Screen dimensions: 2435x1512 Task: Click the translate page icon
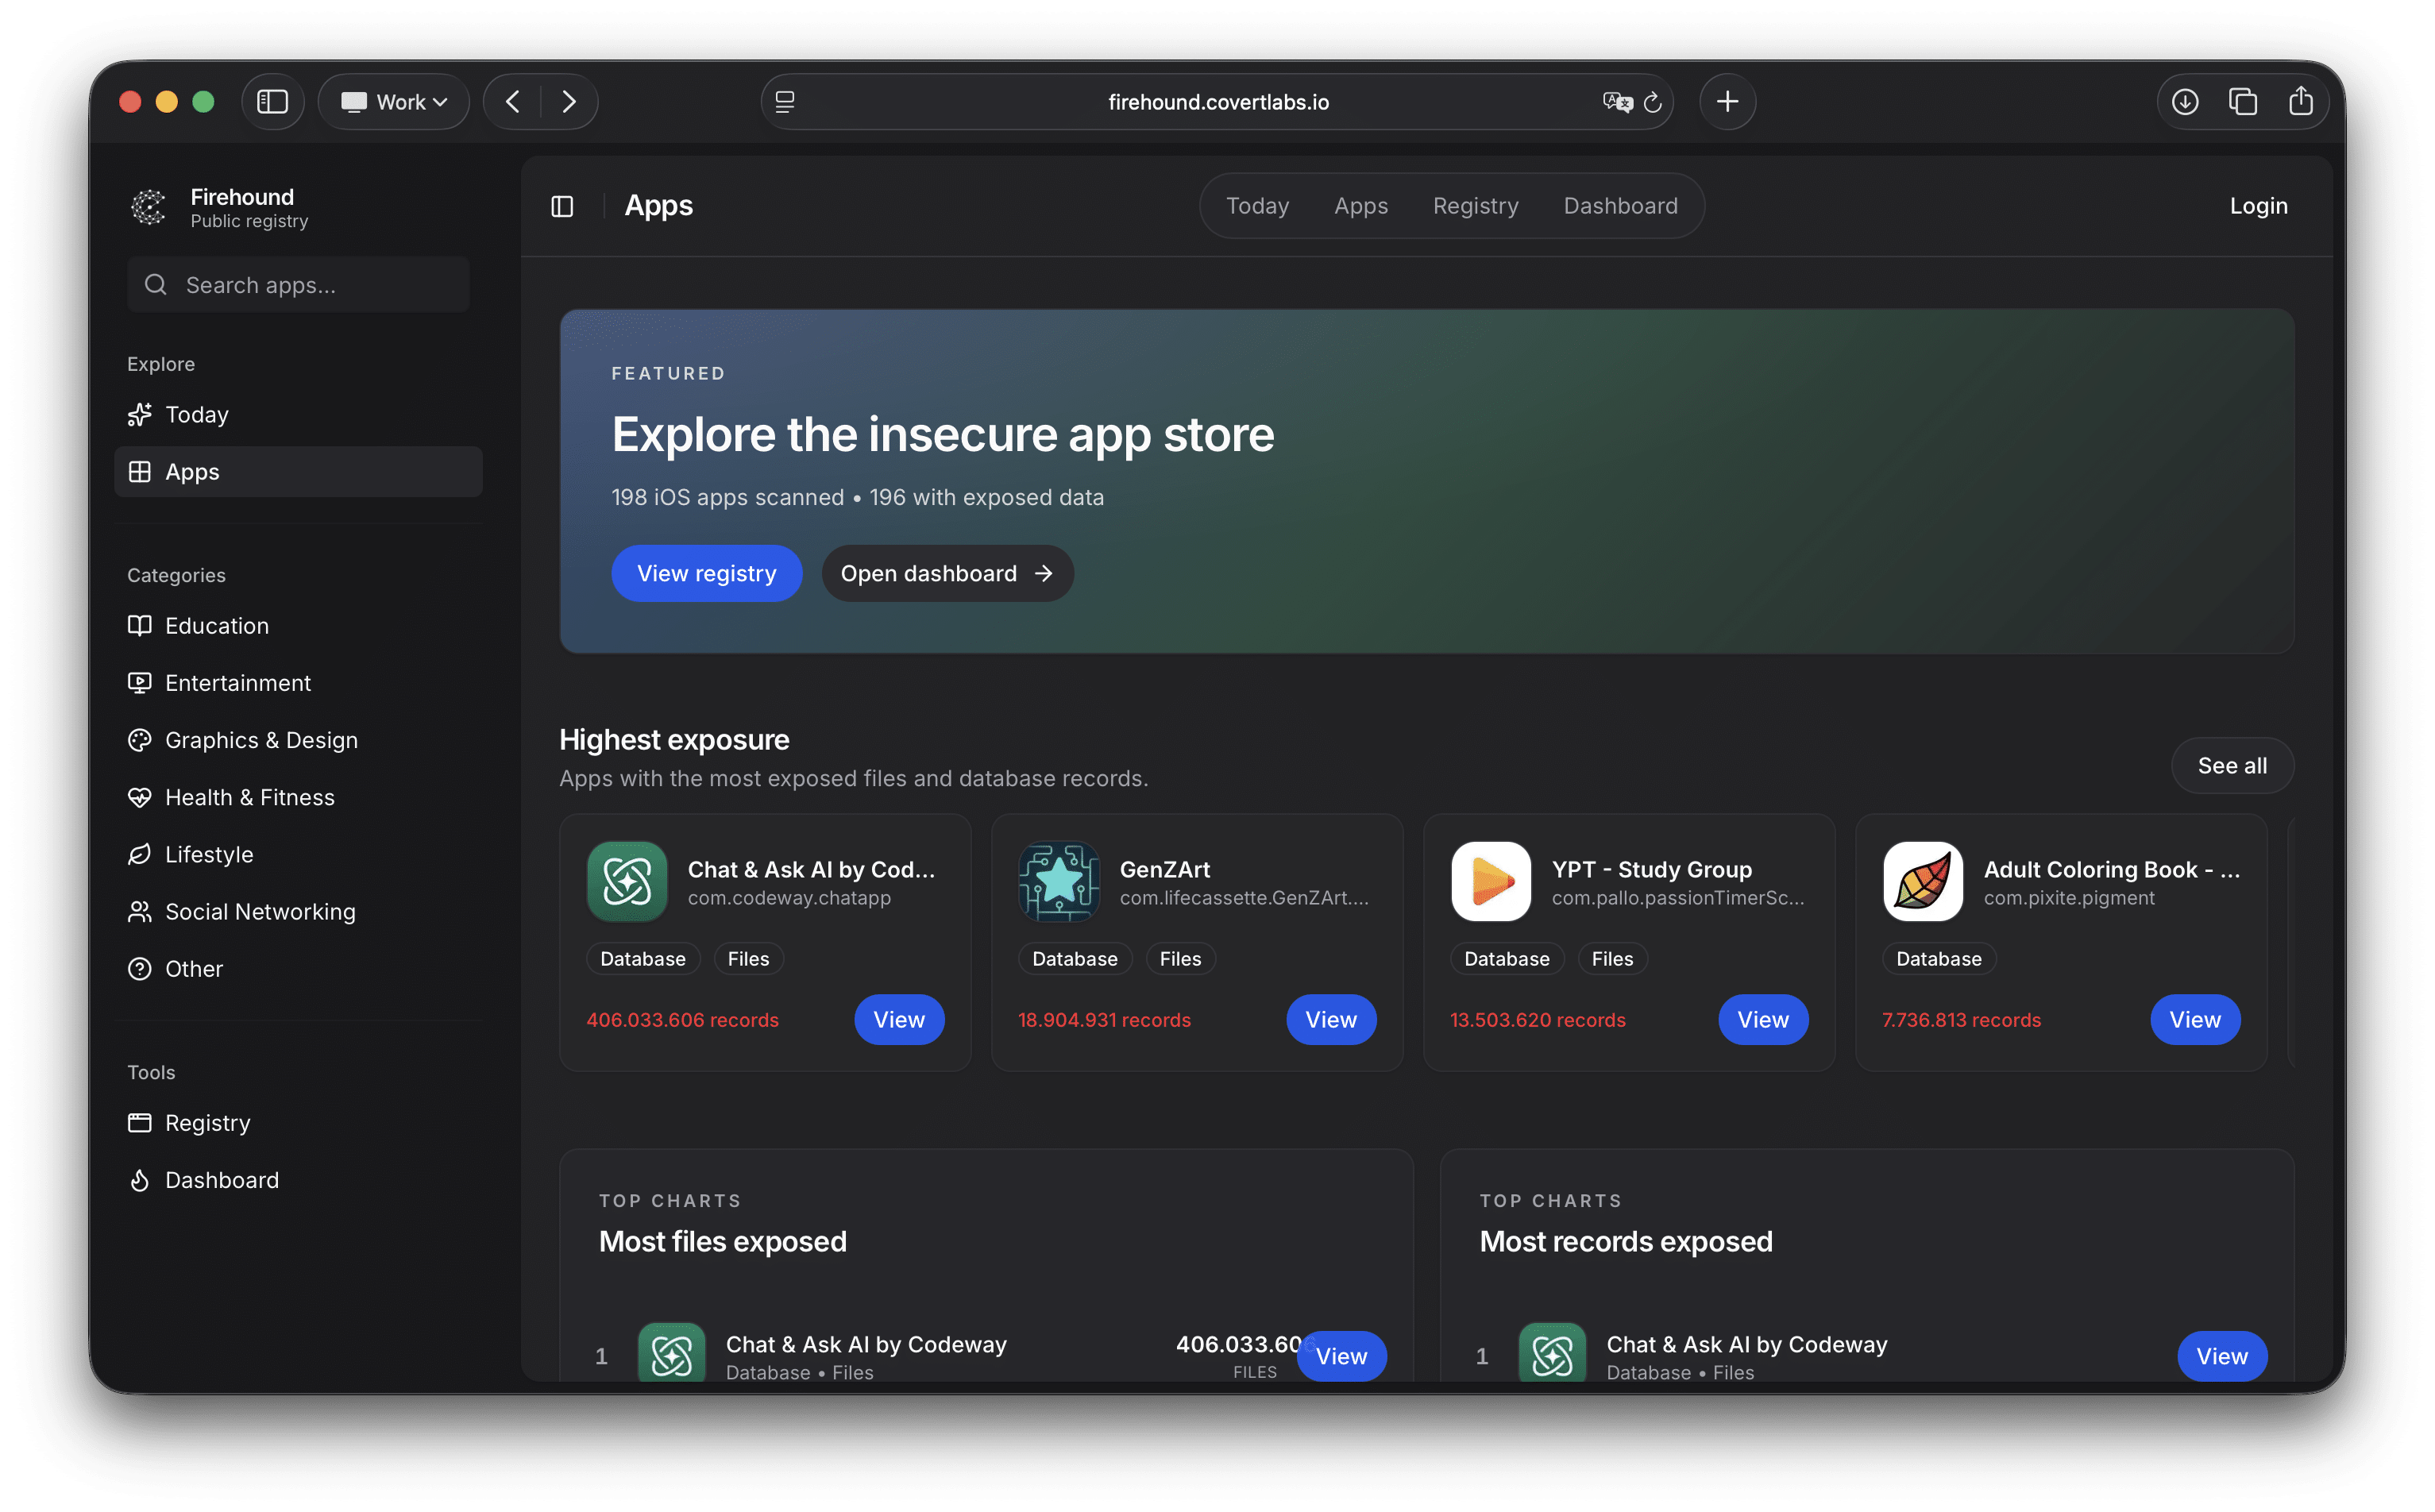[1616, 102]
